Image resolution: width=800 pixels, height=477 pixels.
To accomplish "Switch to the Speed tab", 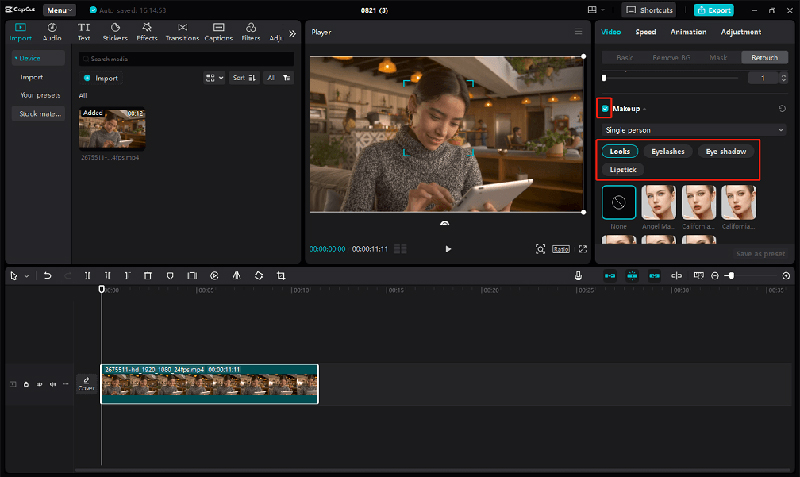I will pos(646,32).
